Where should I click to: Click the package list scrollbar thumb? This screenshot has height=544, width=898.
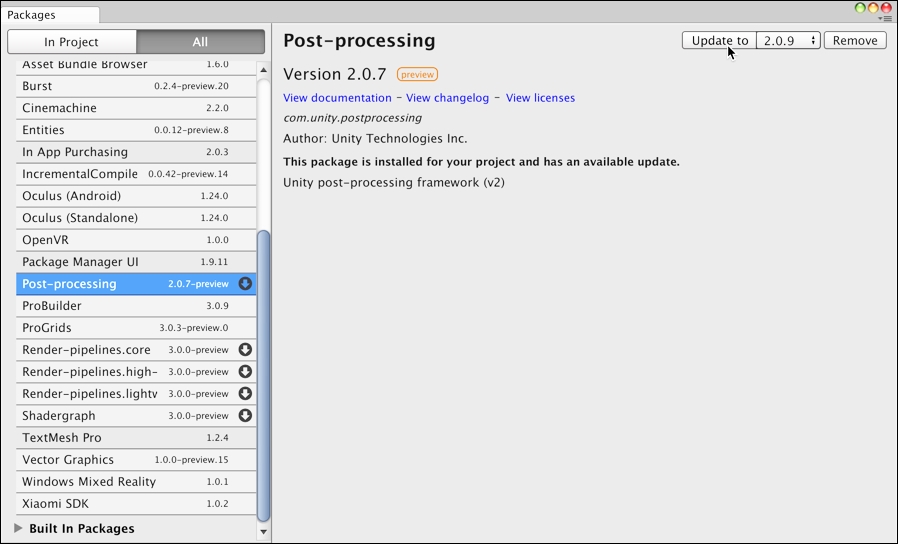point(263,376)
